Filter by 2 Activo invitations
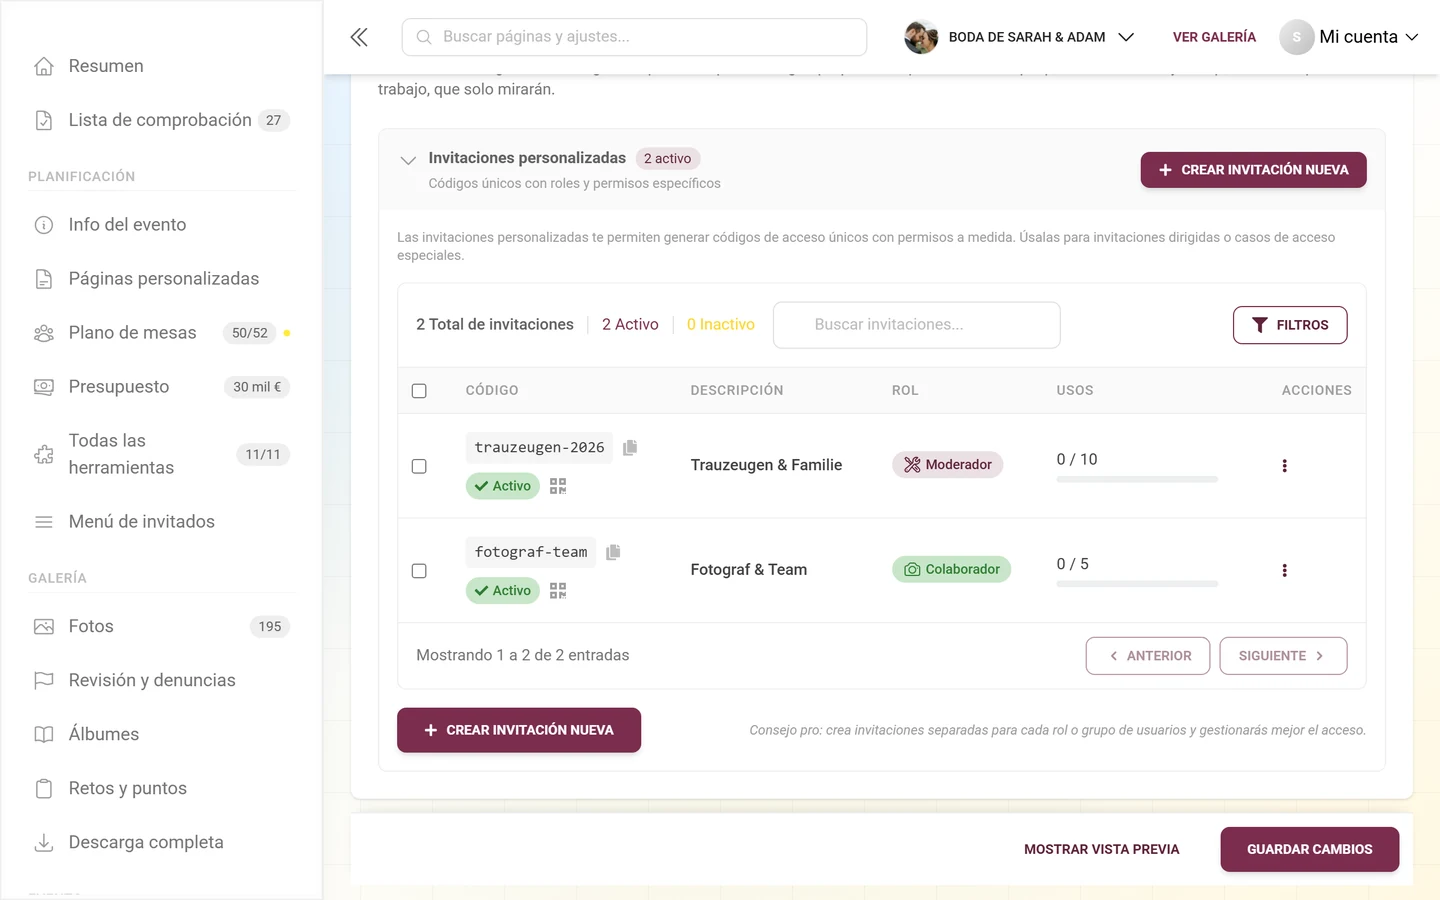 (x=630, y=325)
